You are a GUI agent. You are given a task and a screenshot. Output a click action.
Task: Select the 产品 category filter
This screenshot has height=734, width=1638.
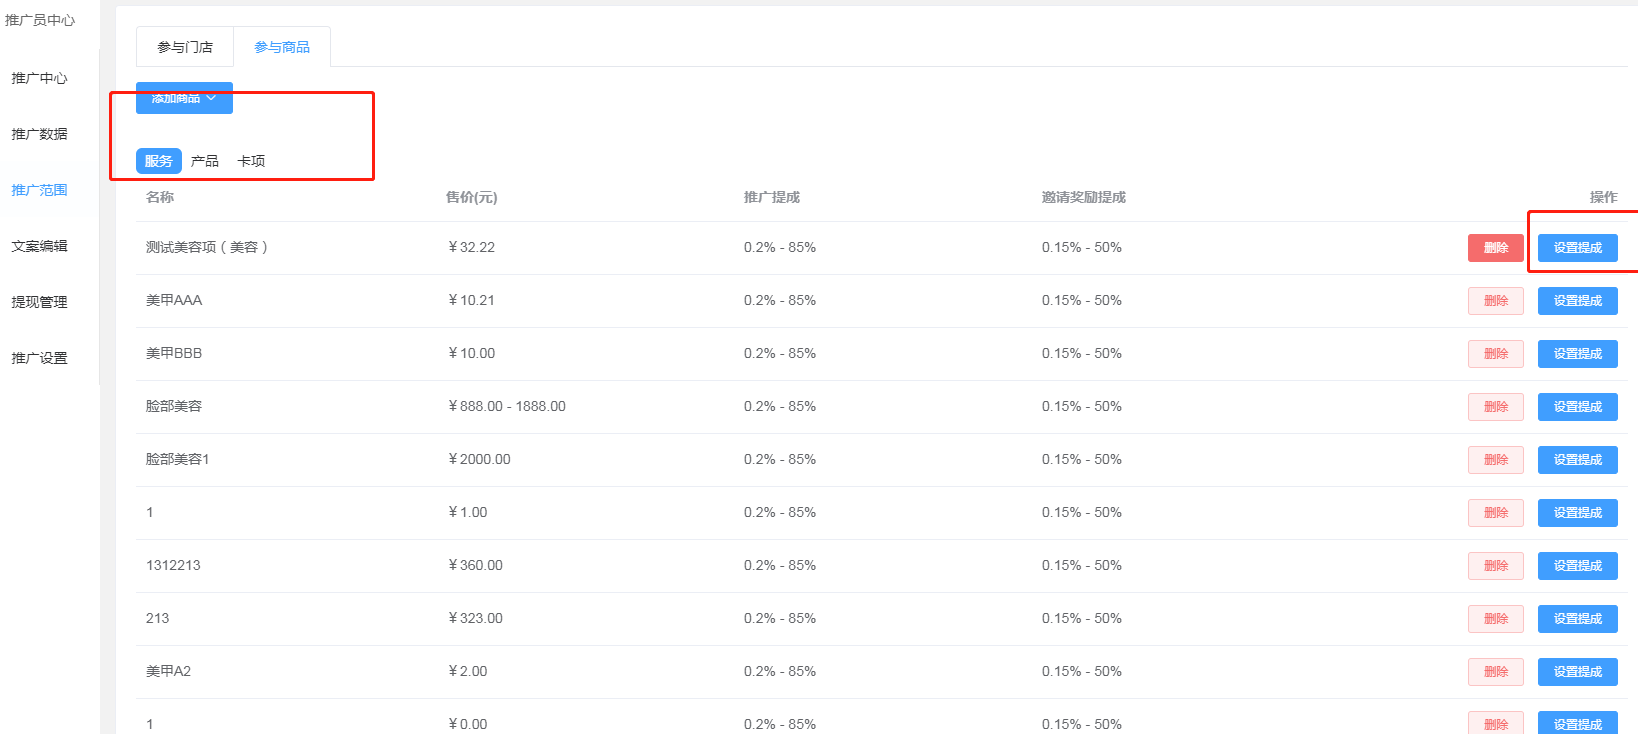[205, 161]
